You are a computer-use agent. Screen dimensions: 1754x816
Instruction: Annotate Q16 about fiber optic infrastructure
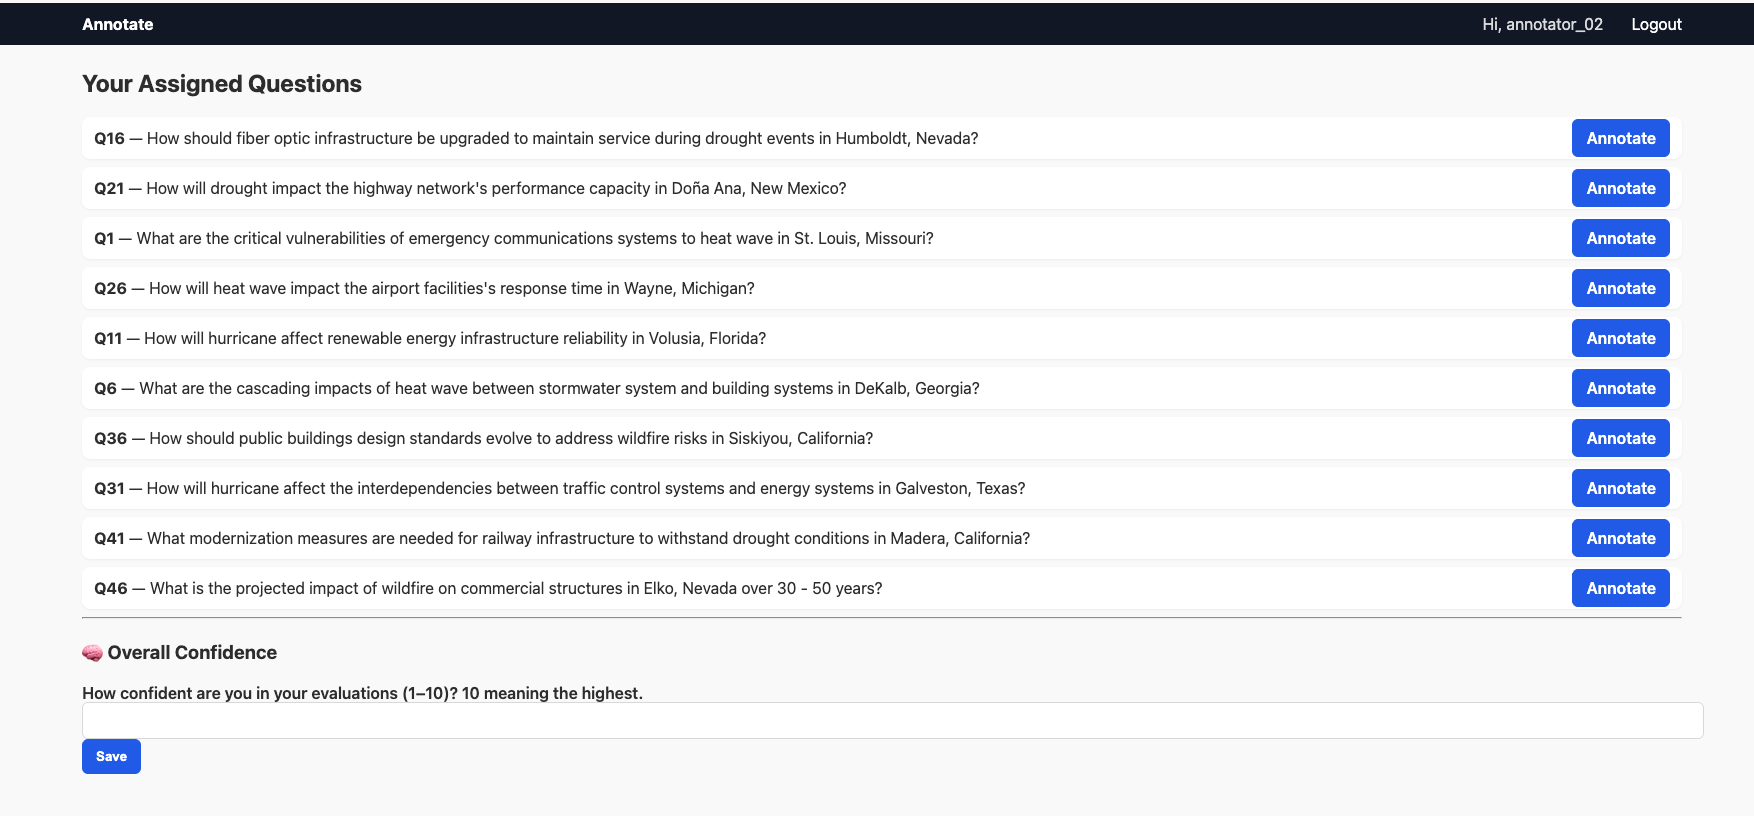[1620, 138]
